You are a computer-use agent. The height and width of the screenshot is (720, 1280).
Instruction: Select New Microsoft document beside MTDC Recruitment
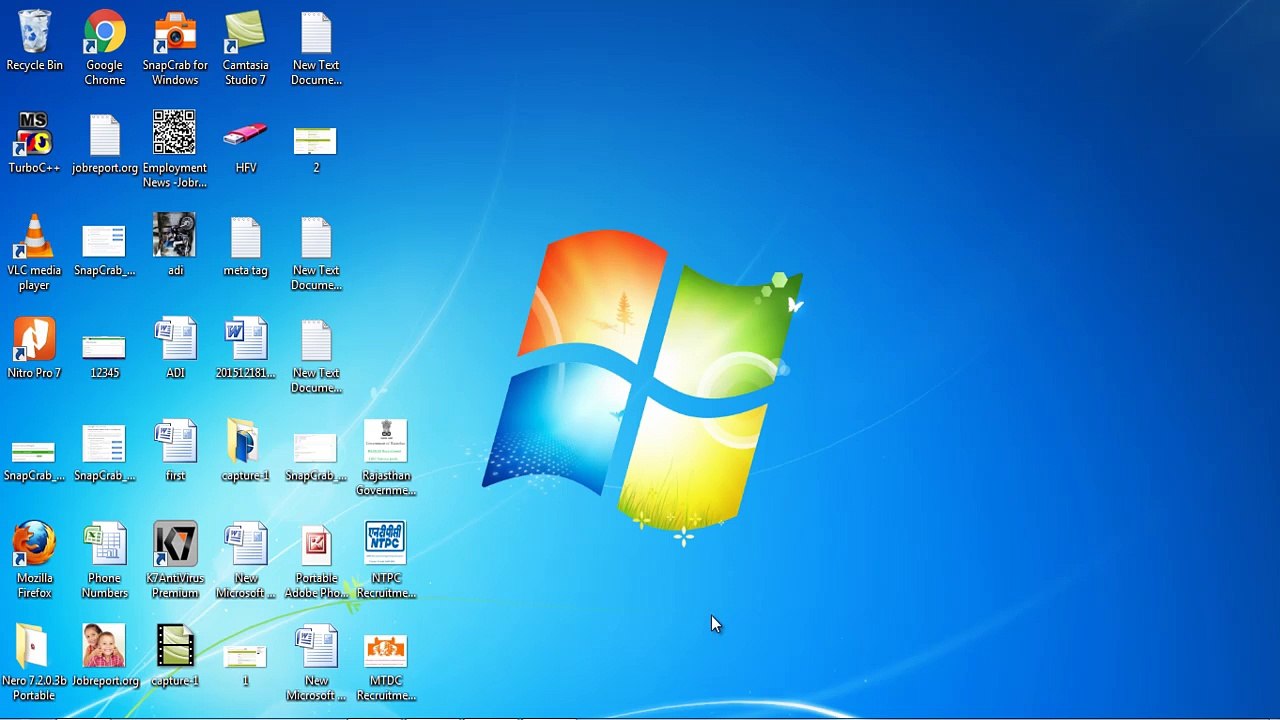pyautogui.click(x=316, y=663)
